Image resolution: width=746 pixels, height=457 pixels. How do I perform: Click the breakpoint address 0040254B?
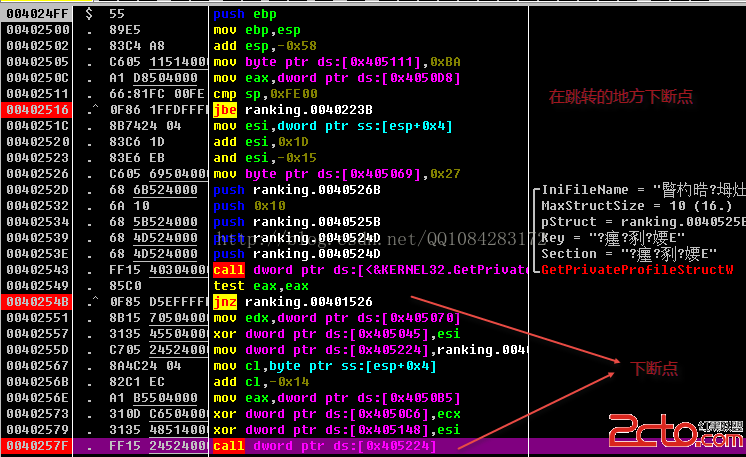pos(37,300)
